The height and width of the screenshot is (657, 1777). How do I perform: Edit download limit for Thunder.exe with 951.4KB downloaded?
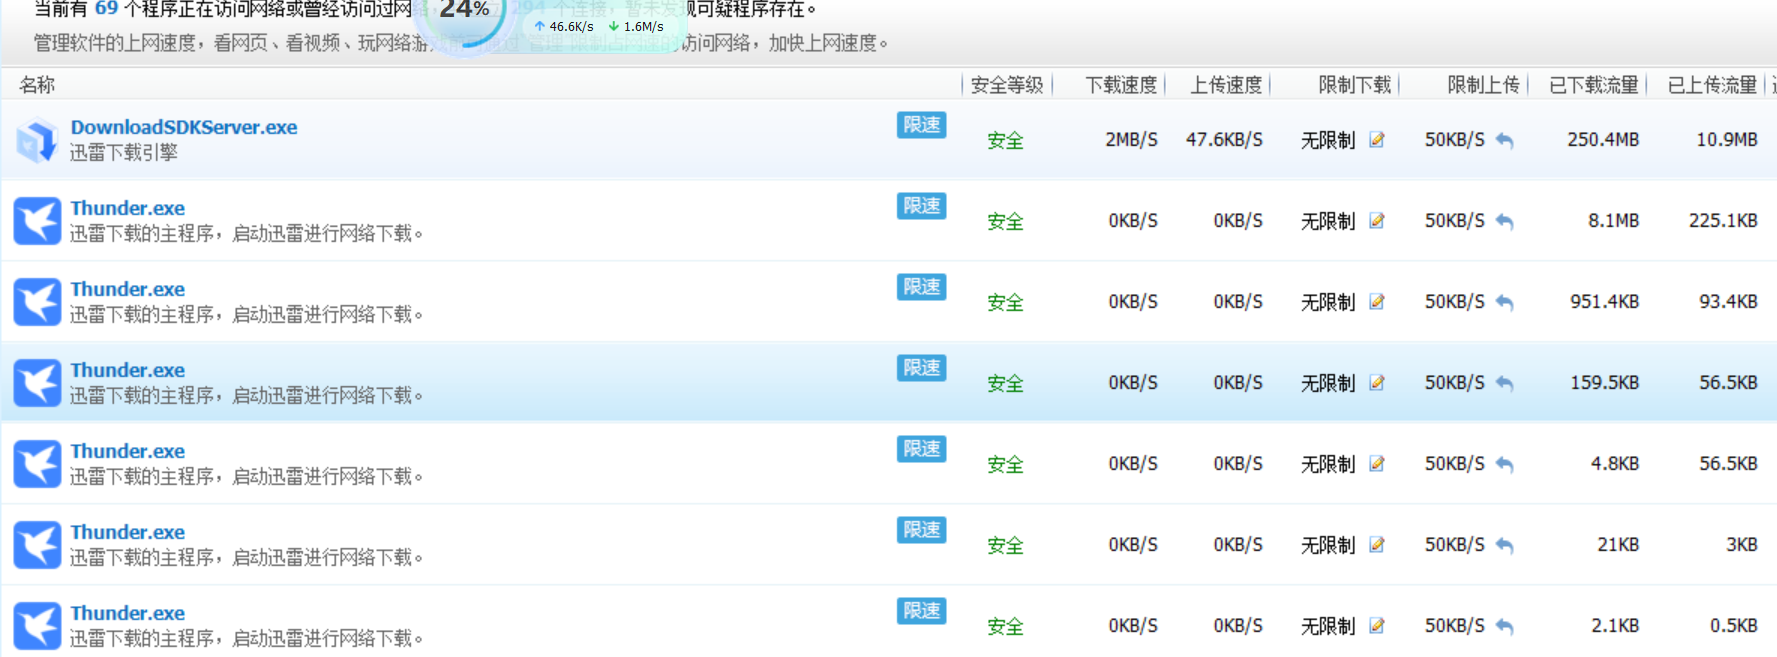coord(1377,302)
